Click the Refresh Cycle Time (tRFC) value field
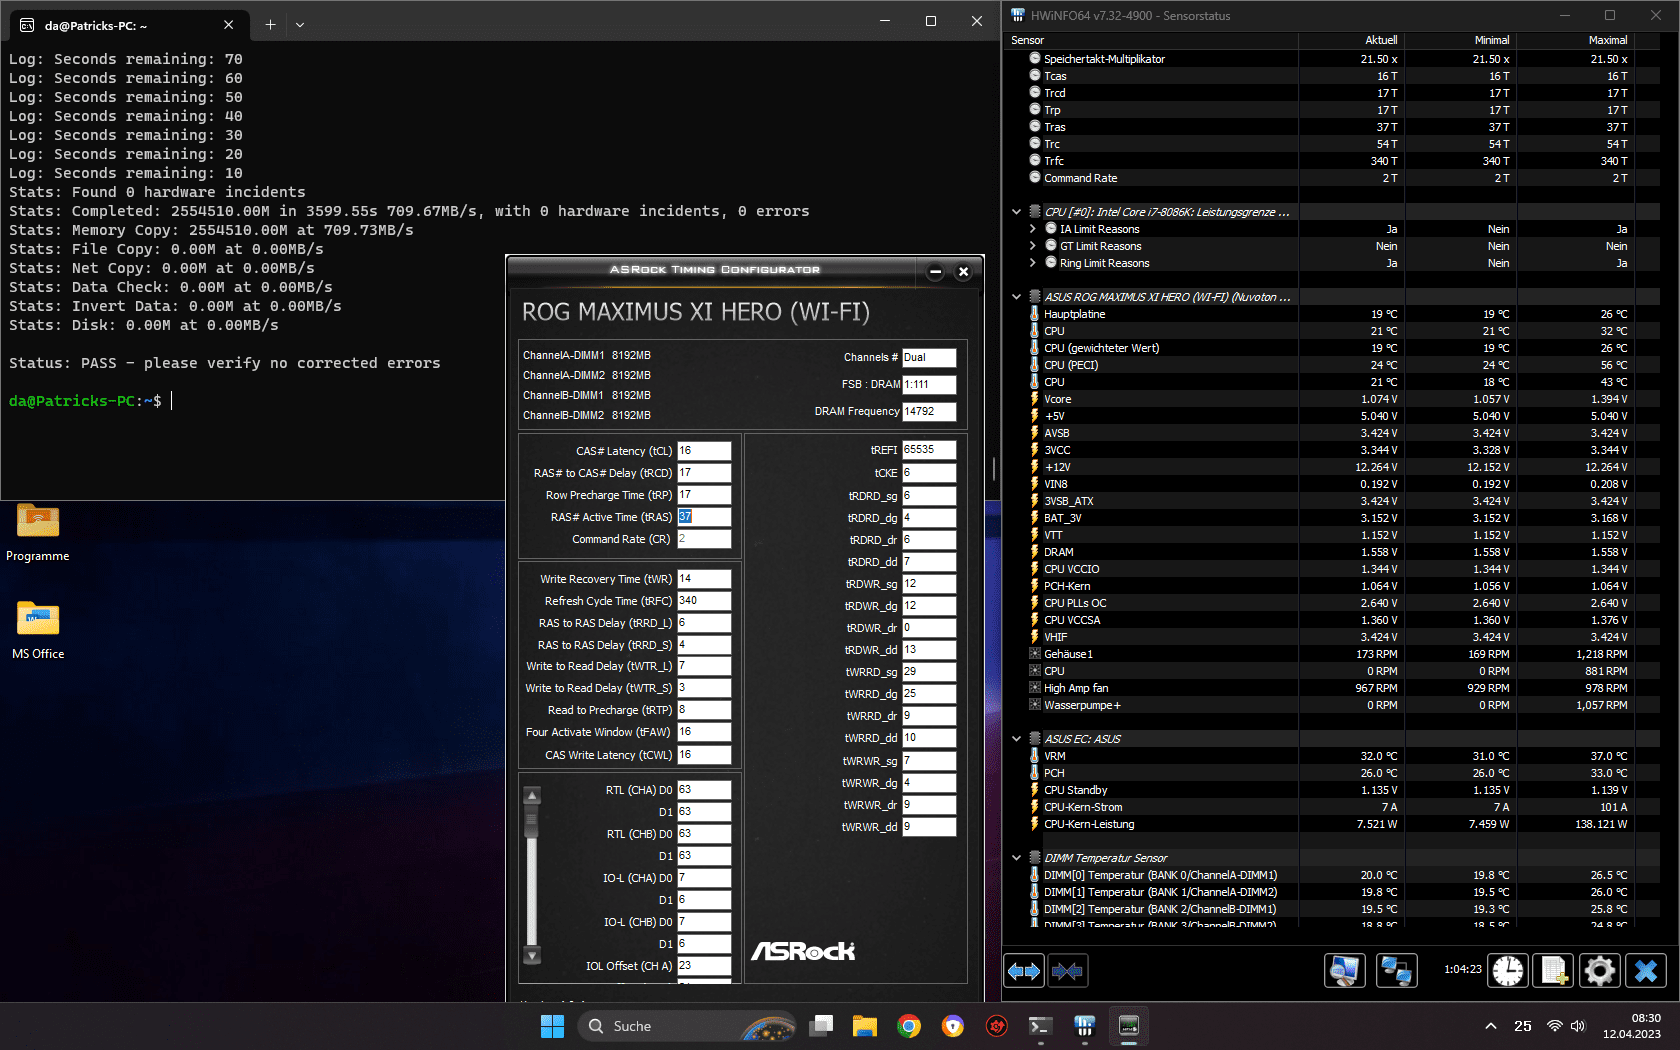The image size is (1680, 1050). 704,601
